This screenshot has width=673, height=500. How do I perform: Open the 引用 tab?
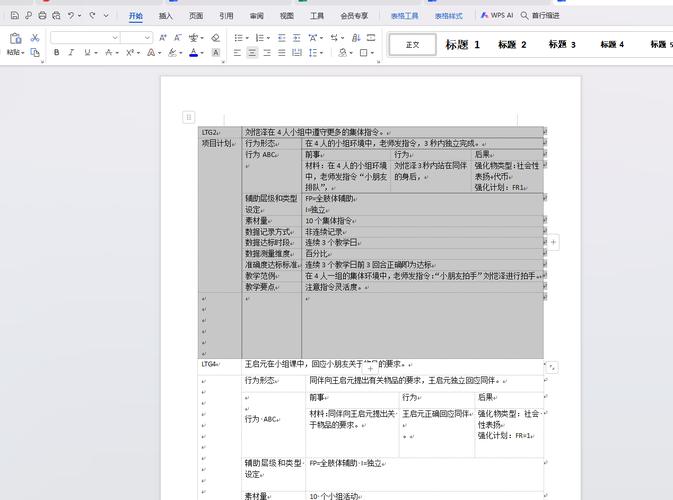pyautogui.click(x=226, y=15)
